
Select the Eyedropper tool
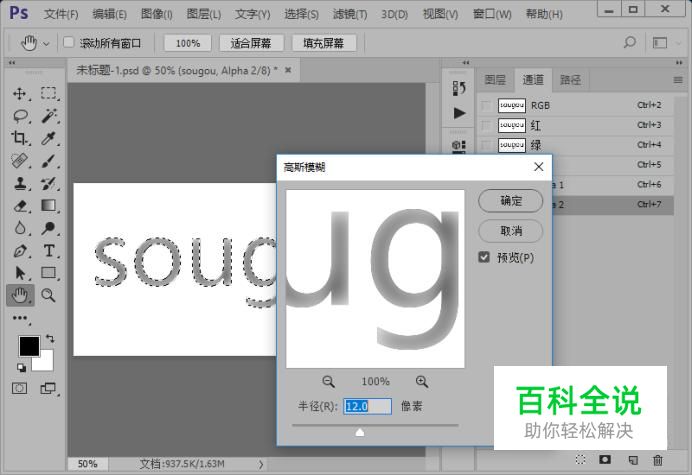point(49,138)
